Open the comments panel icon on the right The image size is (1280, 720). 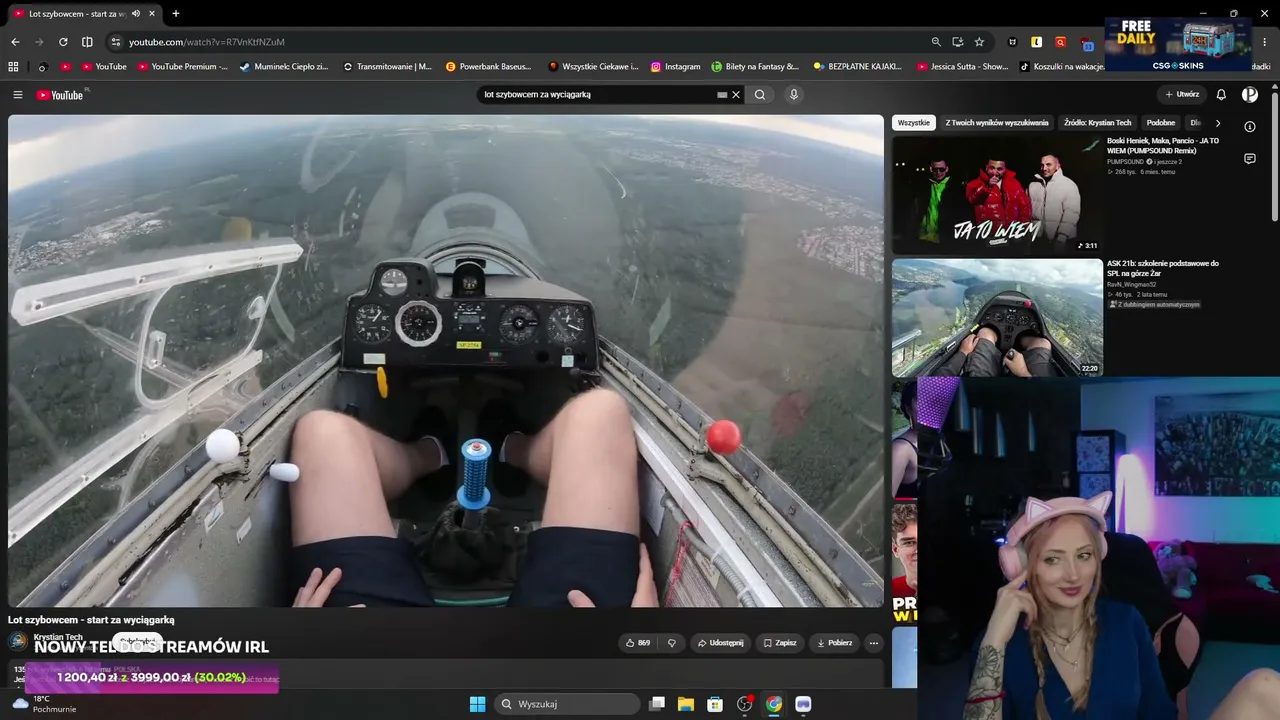[1250, 159]
